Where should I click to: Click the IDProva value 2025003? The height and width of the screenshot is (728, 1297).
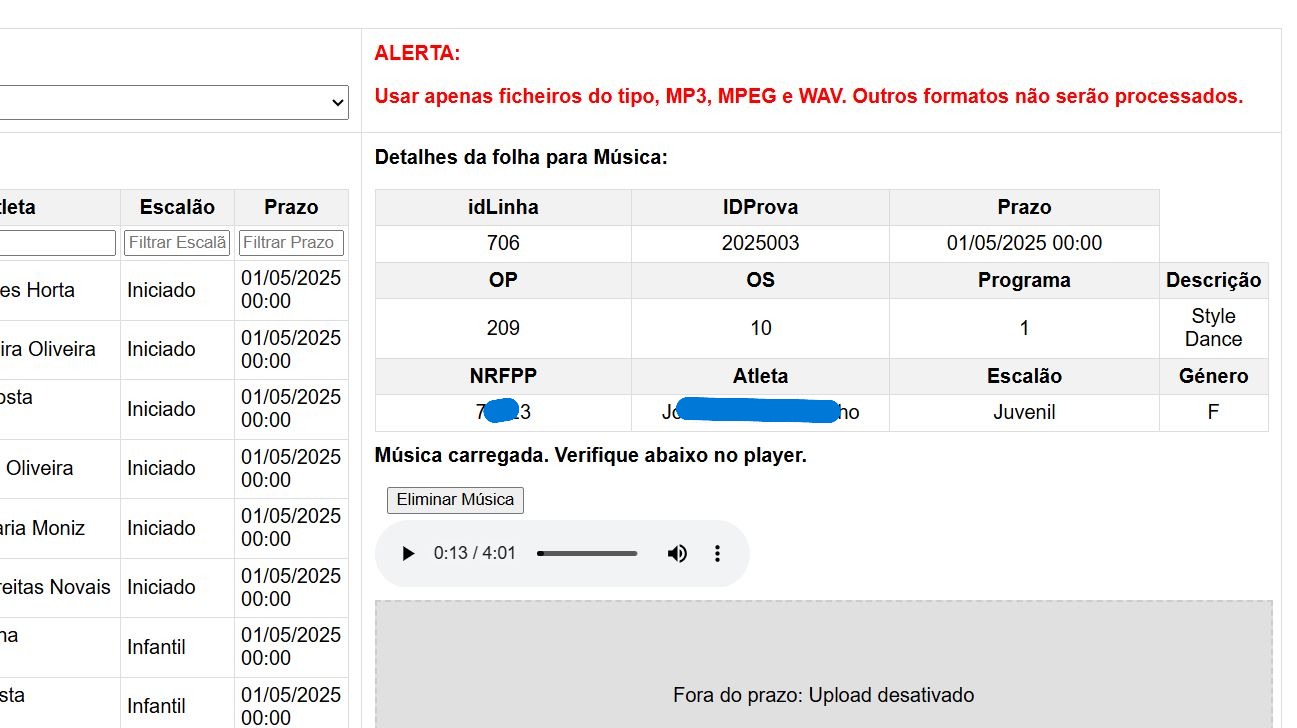pos(760,243)
